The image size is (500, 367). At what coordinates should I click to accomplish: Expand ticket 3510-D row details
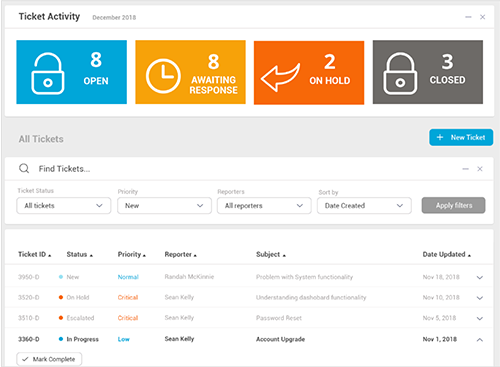tap(480, 319)
